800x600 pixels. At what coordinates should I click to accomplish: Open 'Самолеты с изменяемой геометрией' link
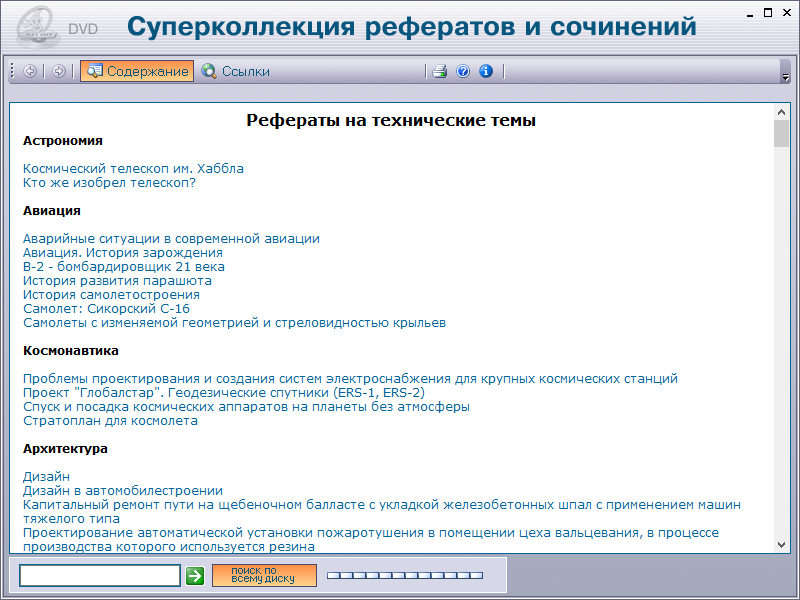234,322
